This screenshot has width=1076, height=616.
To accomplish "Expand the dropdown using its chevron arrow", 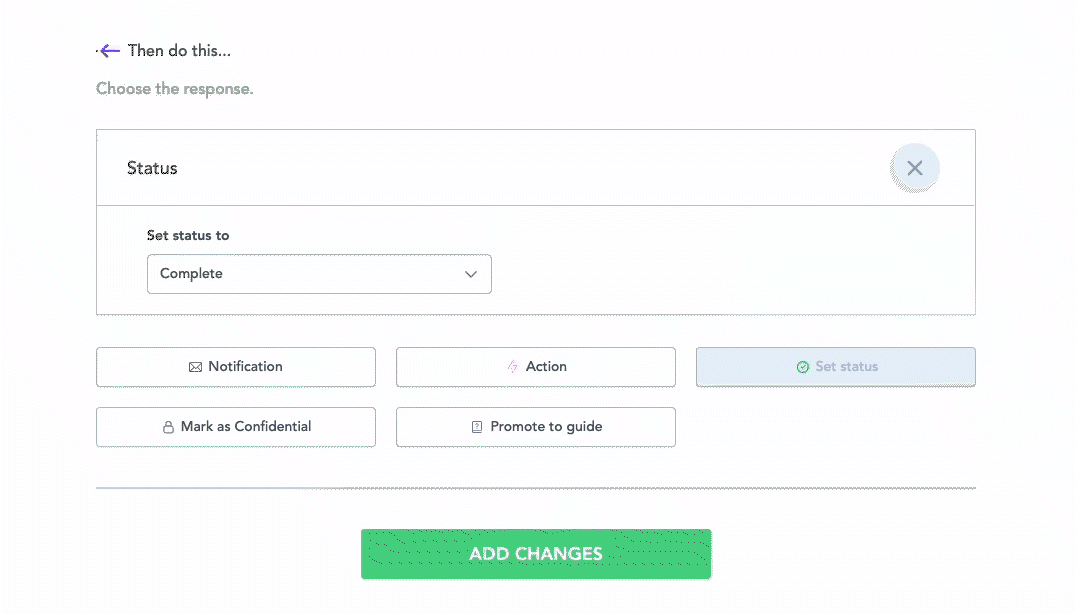I will pyautogui.click(x=471, y=274).
